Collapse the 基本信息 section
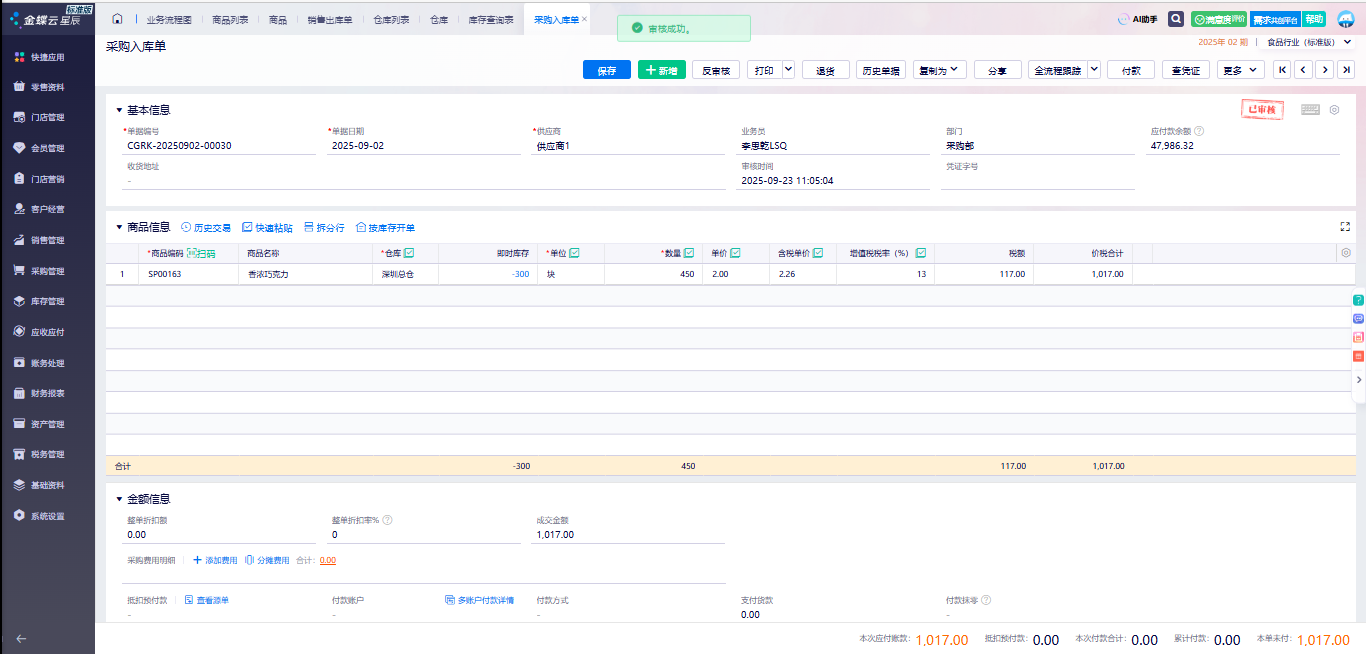Screen dimensions: 1366x654 (x=119, y=110)
